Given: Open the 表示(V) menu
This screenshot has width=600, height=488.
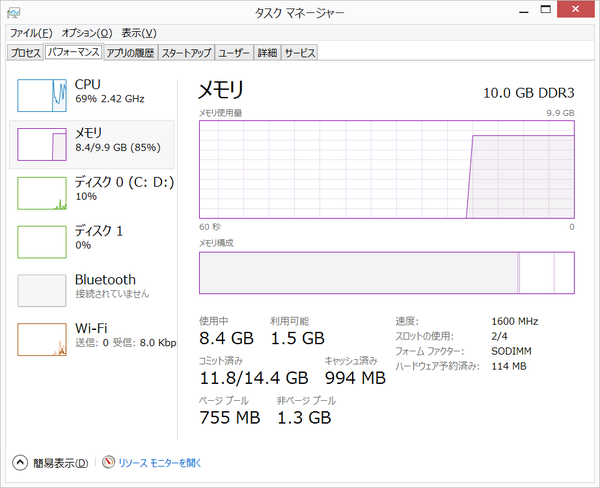Looking at the screenshot, I should point(139,33).
